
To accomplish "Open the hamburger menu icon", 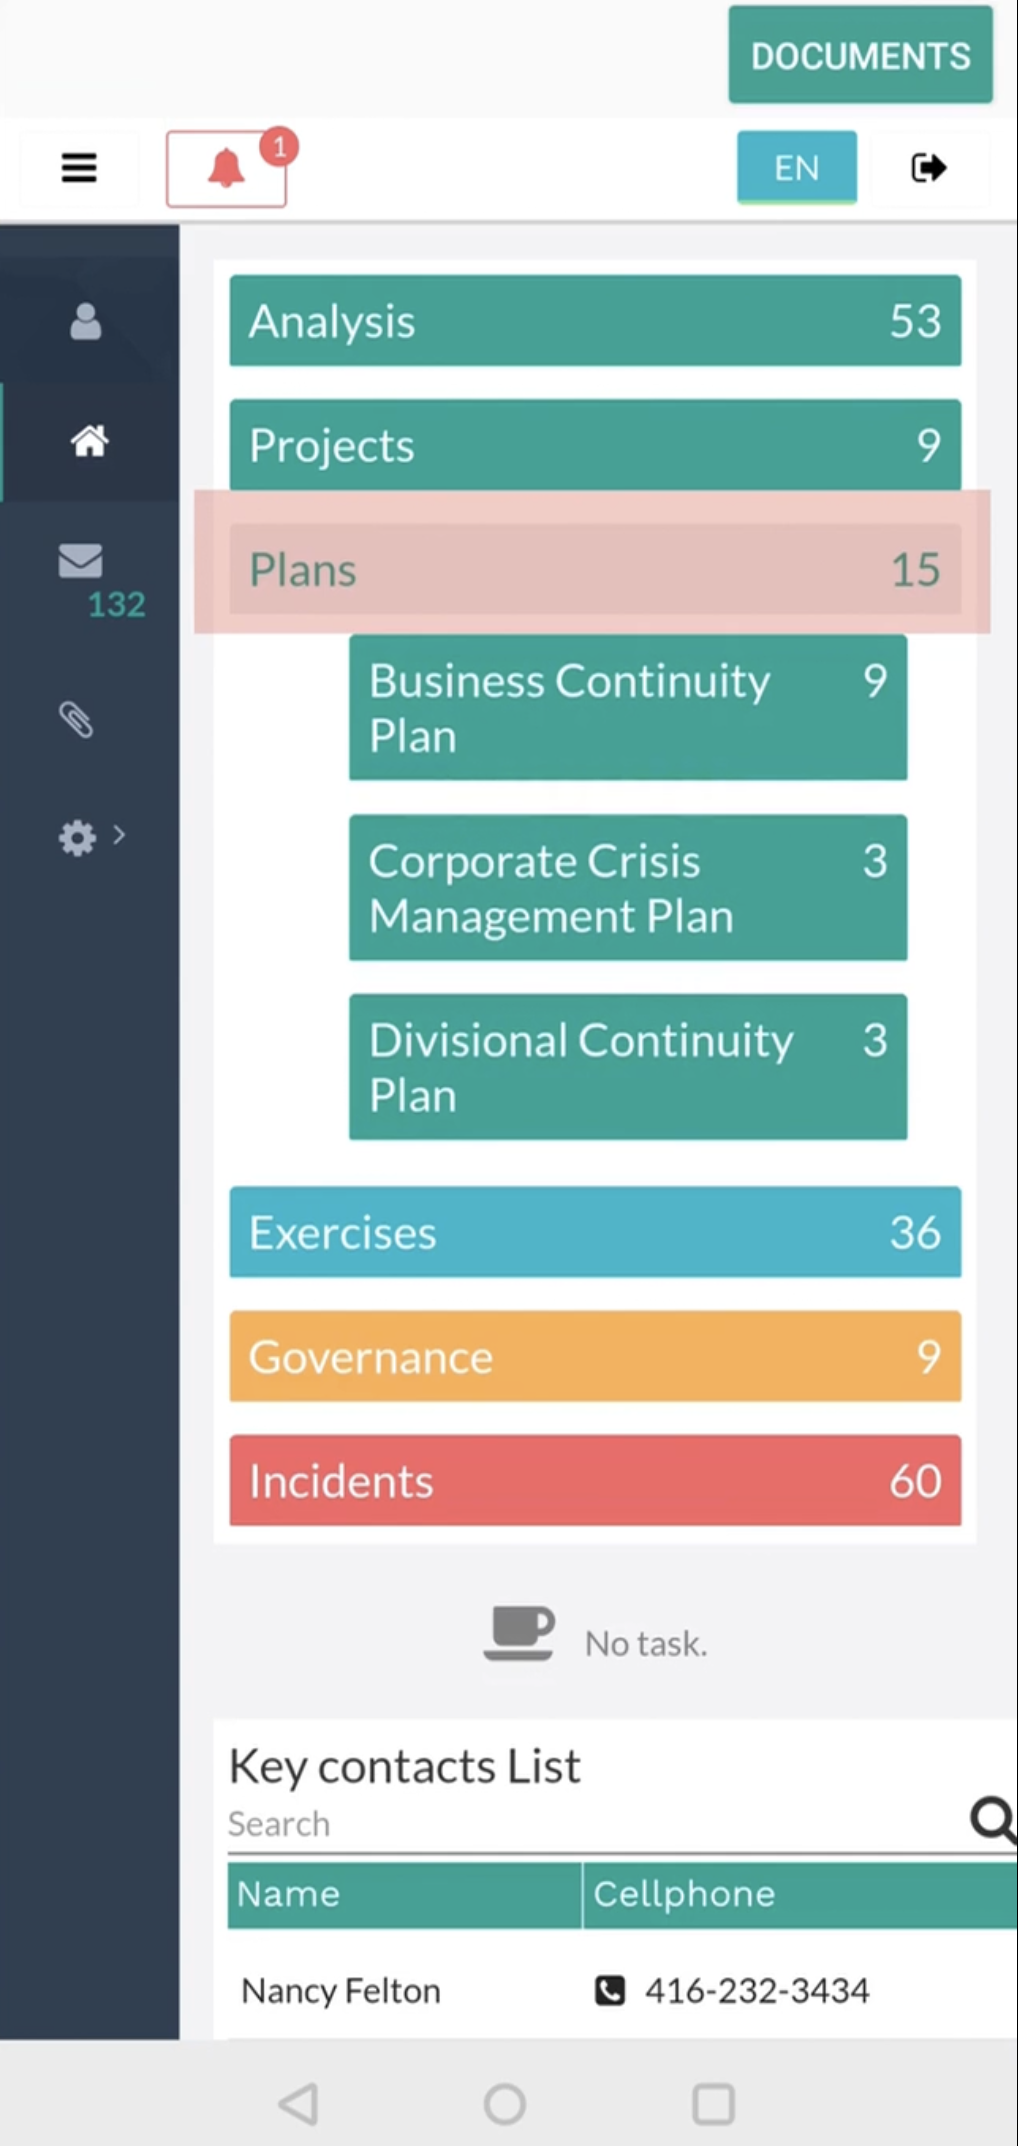I will point(79,167).
